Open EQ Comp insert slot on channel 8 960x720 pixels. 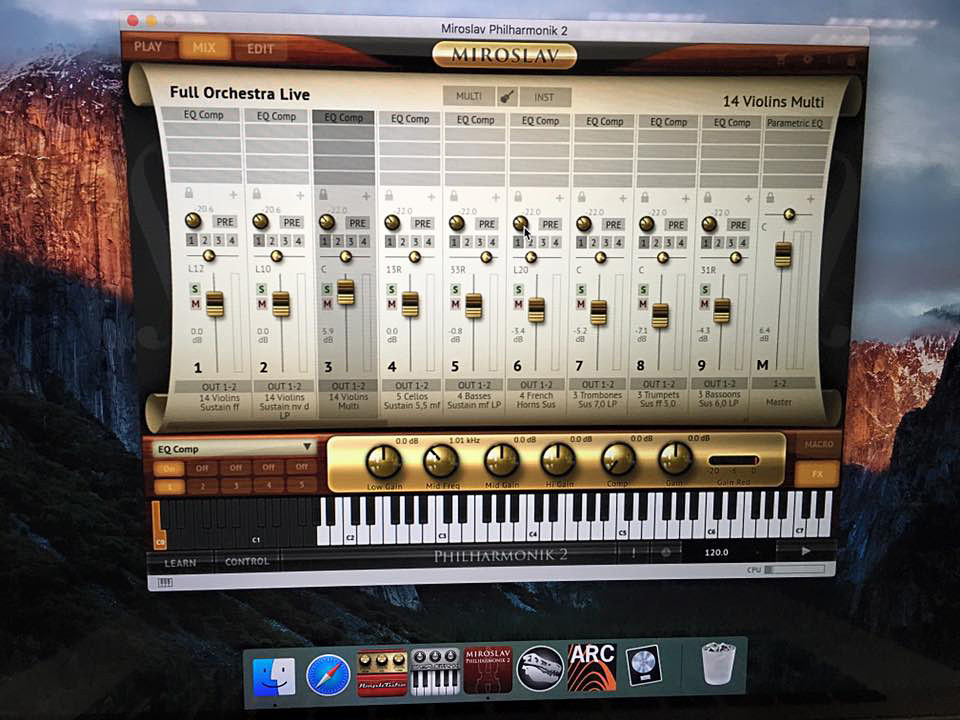668,122
